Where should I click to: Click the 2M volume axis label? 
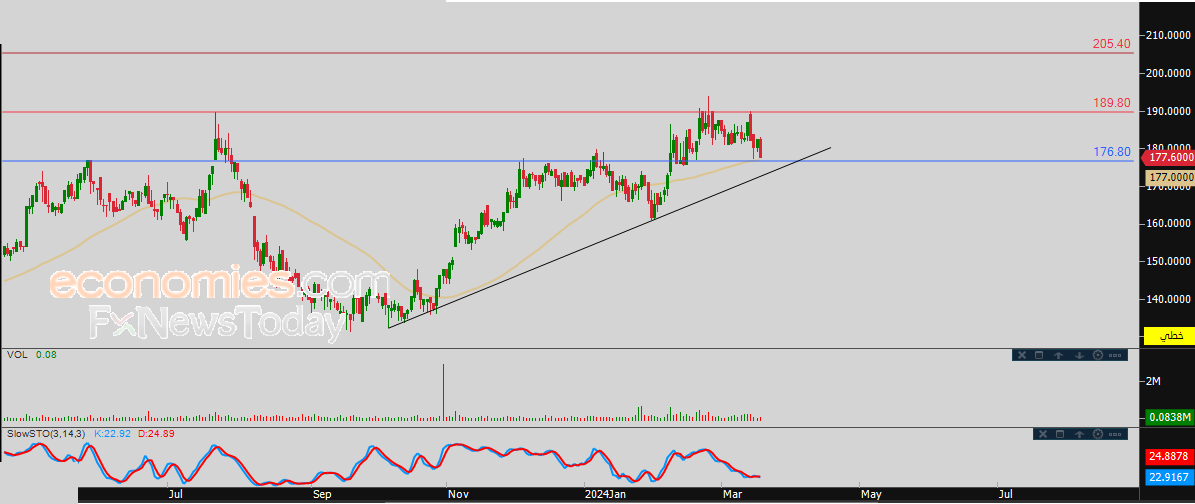[1152, 380]
